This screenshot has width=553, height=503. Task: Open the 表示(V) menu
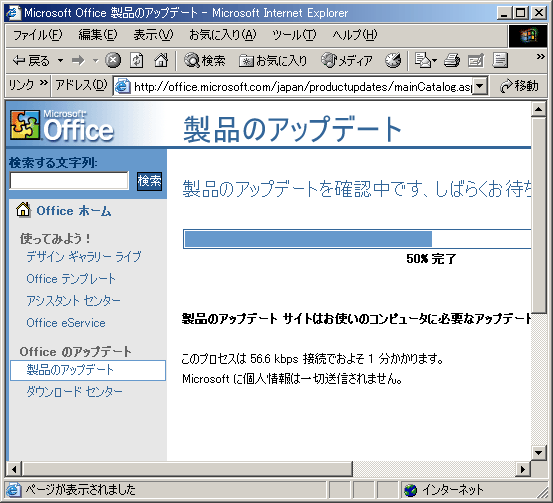pos(153,35)
